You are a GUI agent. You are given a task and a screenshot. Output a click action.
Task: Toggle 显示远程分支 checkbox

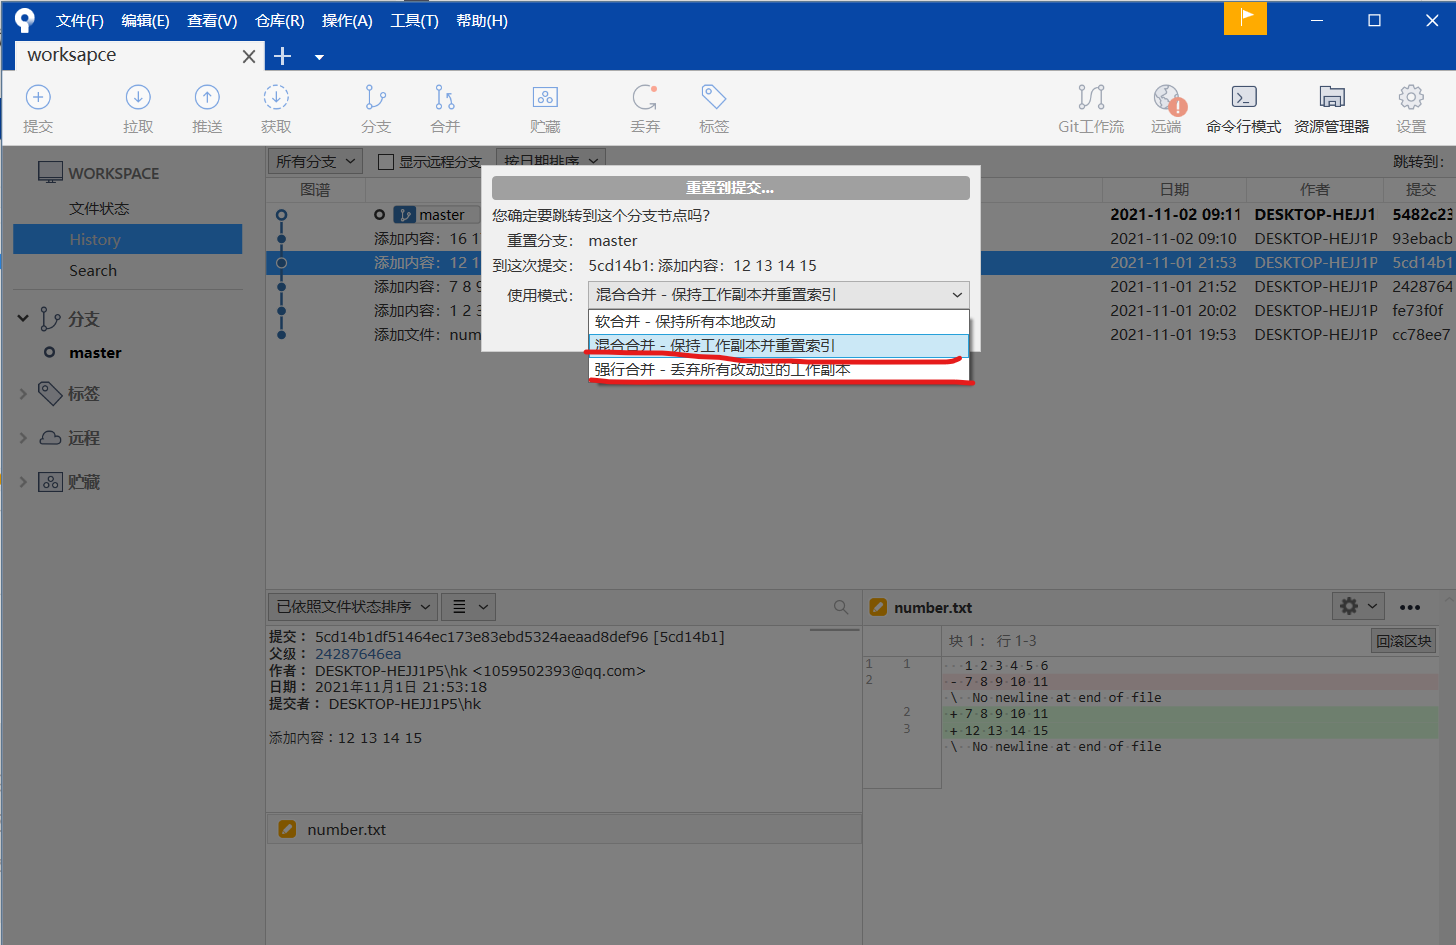coord(386,162)
